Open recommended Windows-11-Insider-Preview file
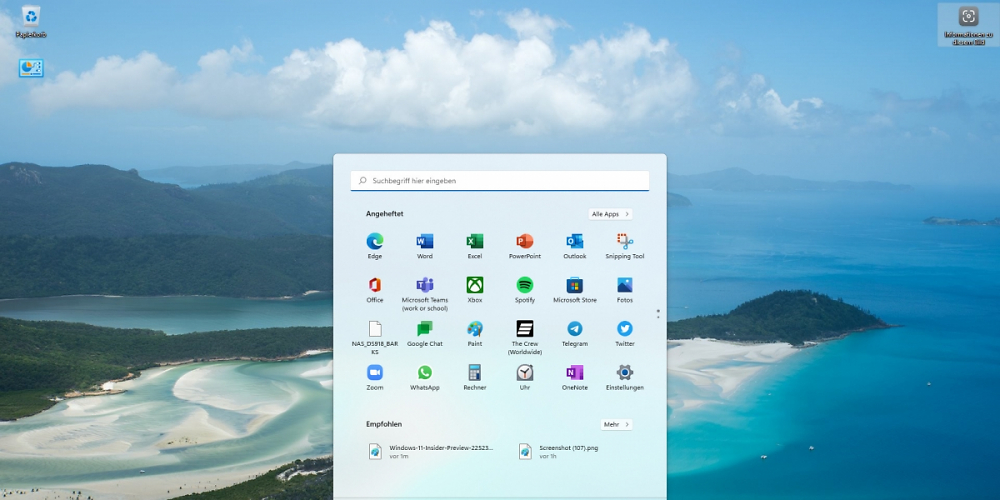The height and width of the screenshot is (500, 1000). coord(431,452)
